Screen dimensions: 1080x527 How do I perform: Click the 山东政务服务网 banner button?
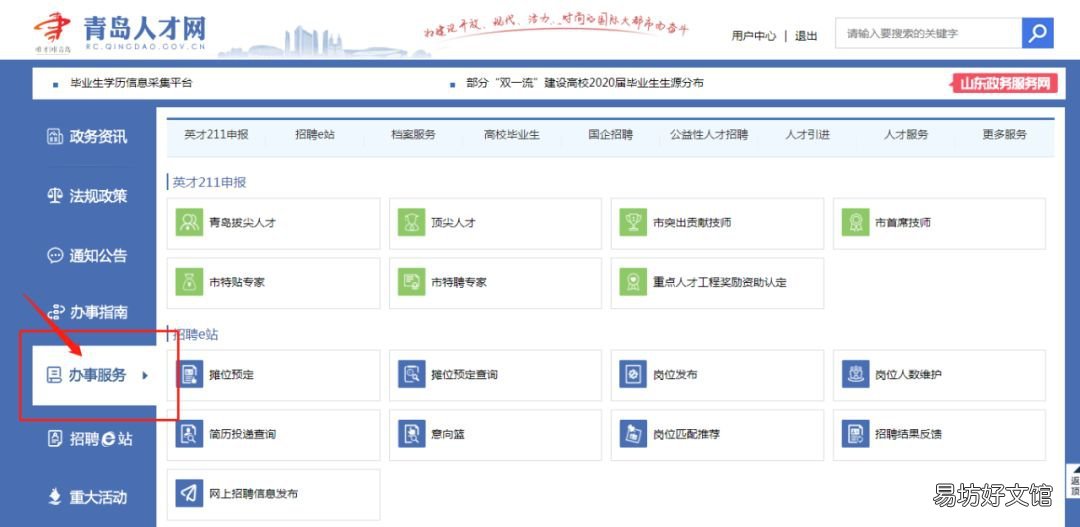1004,84
